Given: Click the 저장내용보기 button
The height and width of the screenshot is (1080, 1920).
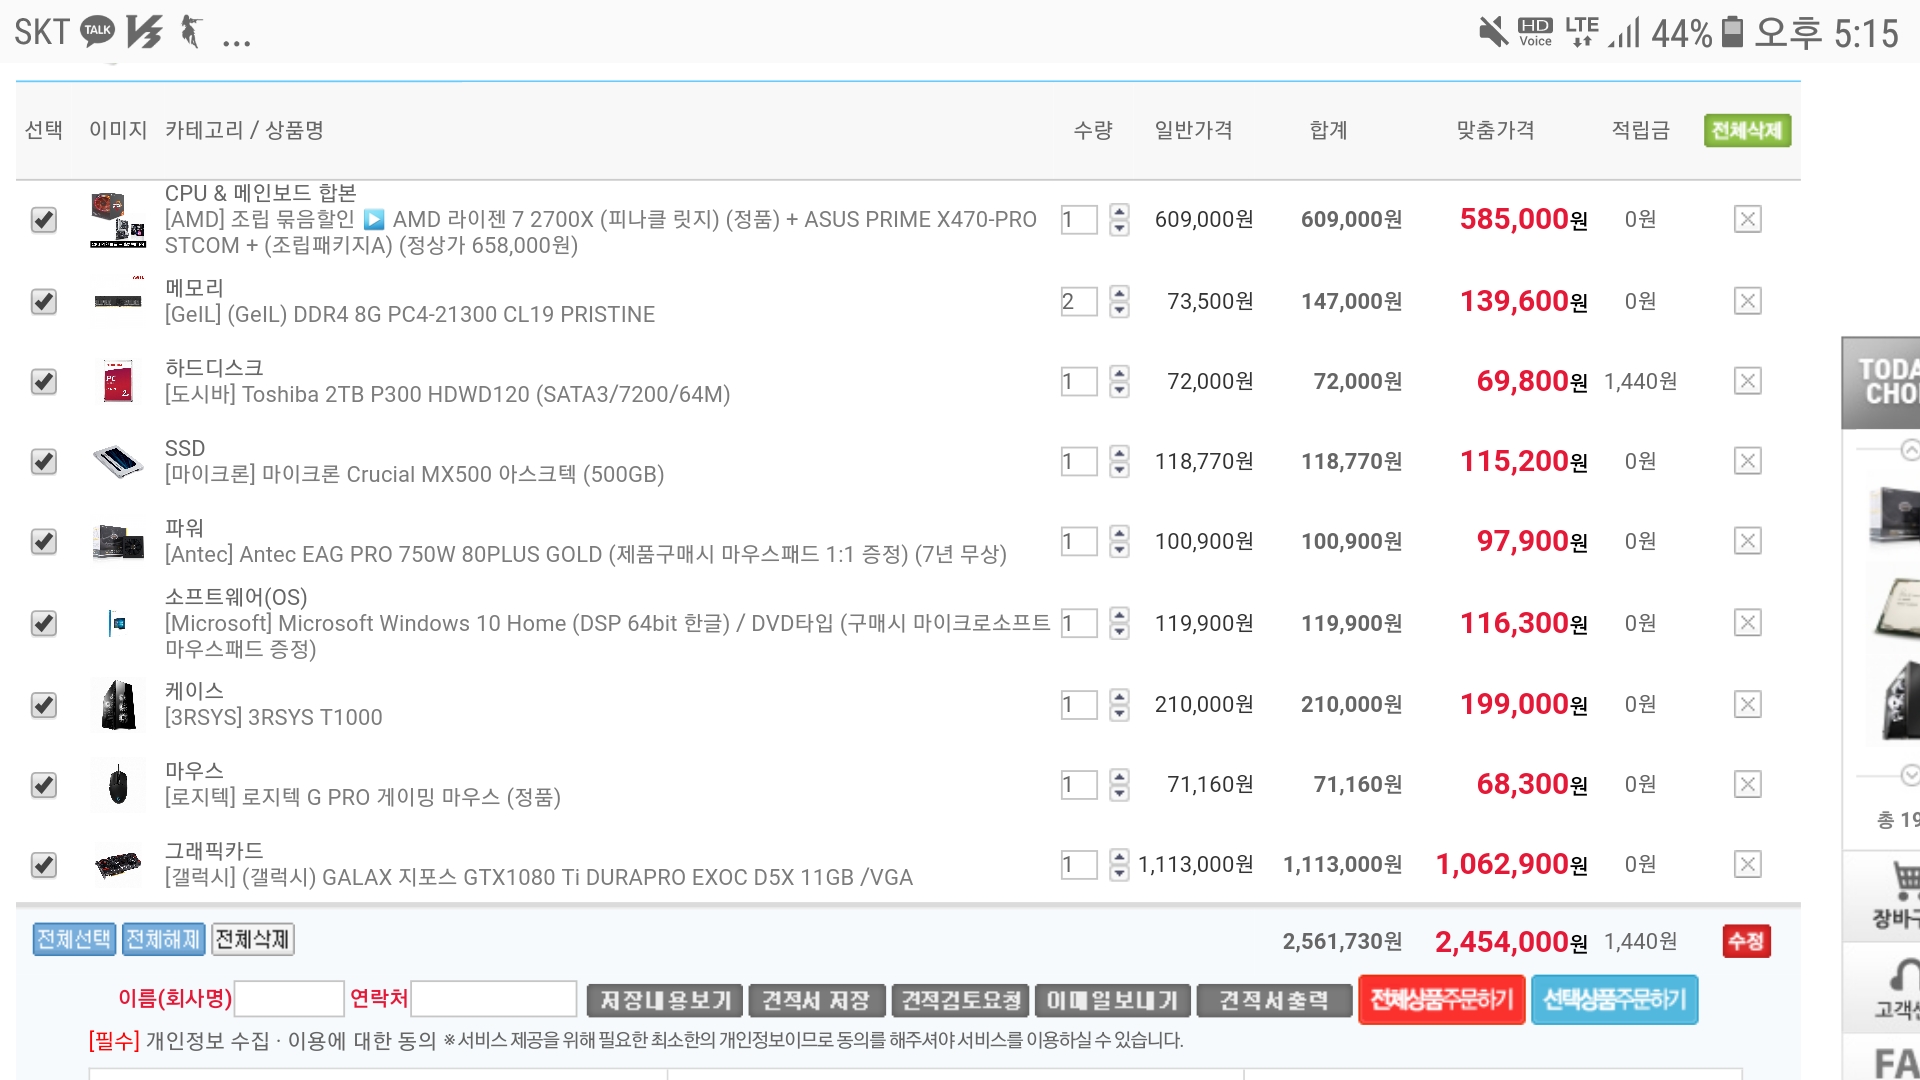Looking at the screenshot, I should [665, 1000].
